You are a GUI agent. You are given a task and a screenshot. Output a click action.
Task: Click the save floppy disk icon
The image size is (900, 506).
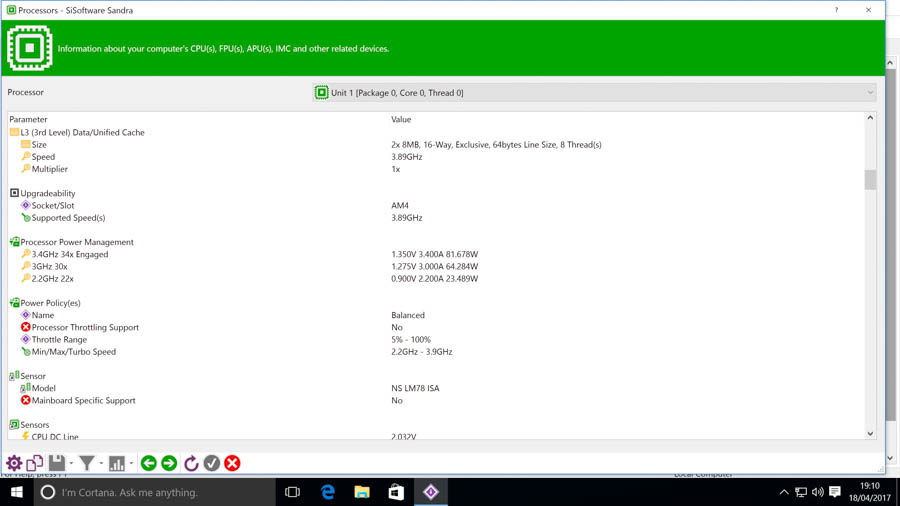click(x=56, y=463)
